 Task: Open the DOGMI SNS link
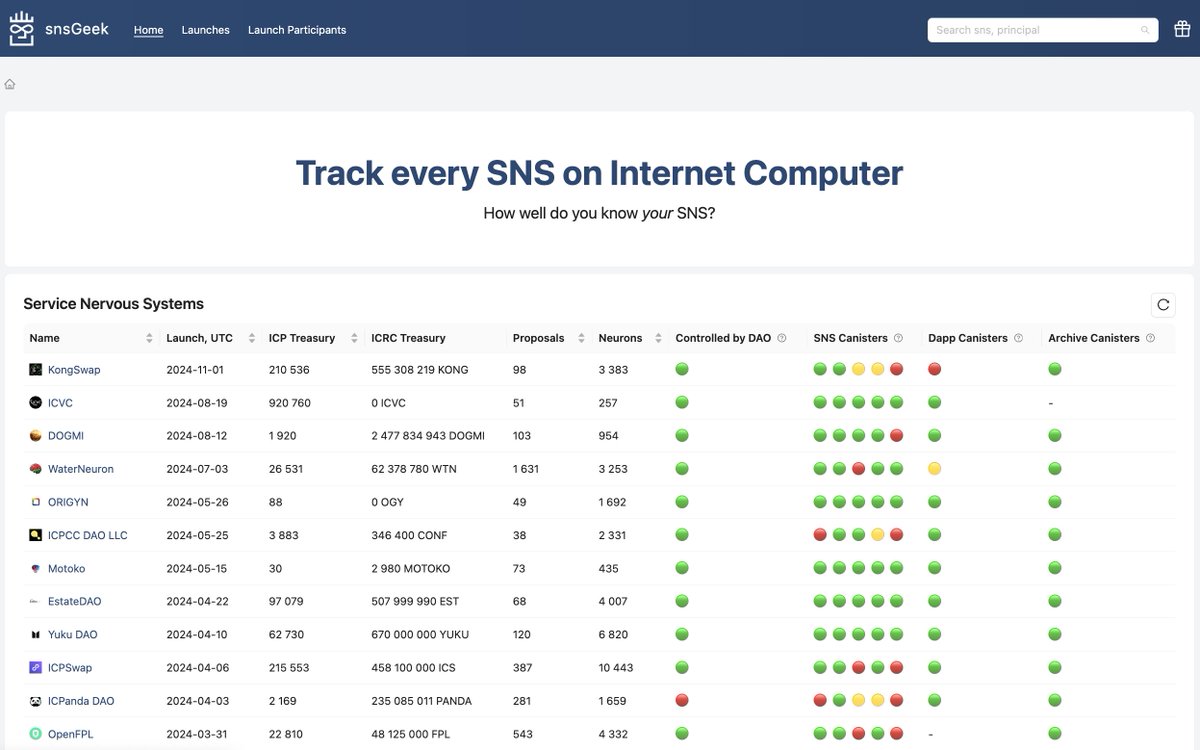point(65,436)
